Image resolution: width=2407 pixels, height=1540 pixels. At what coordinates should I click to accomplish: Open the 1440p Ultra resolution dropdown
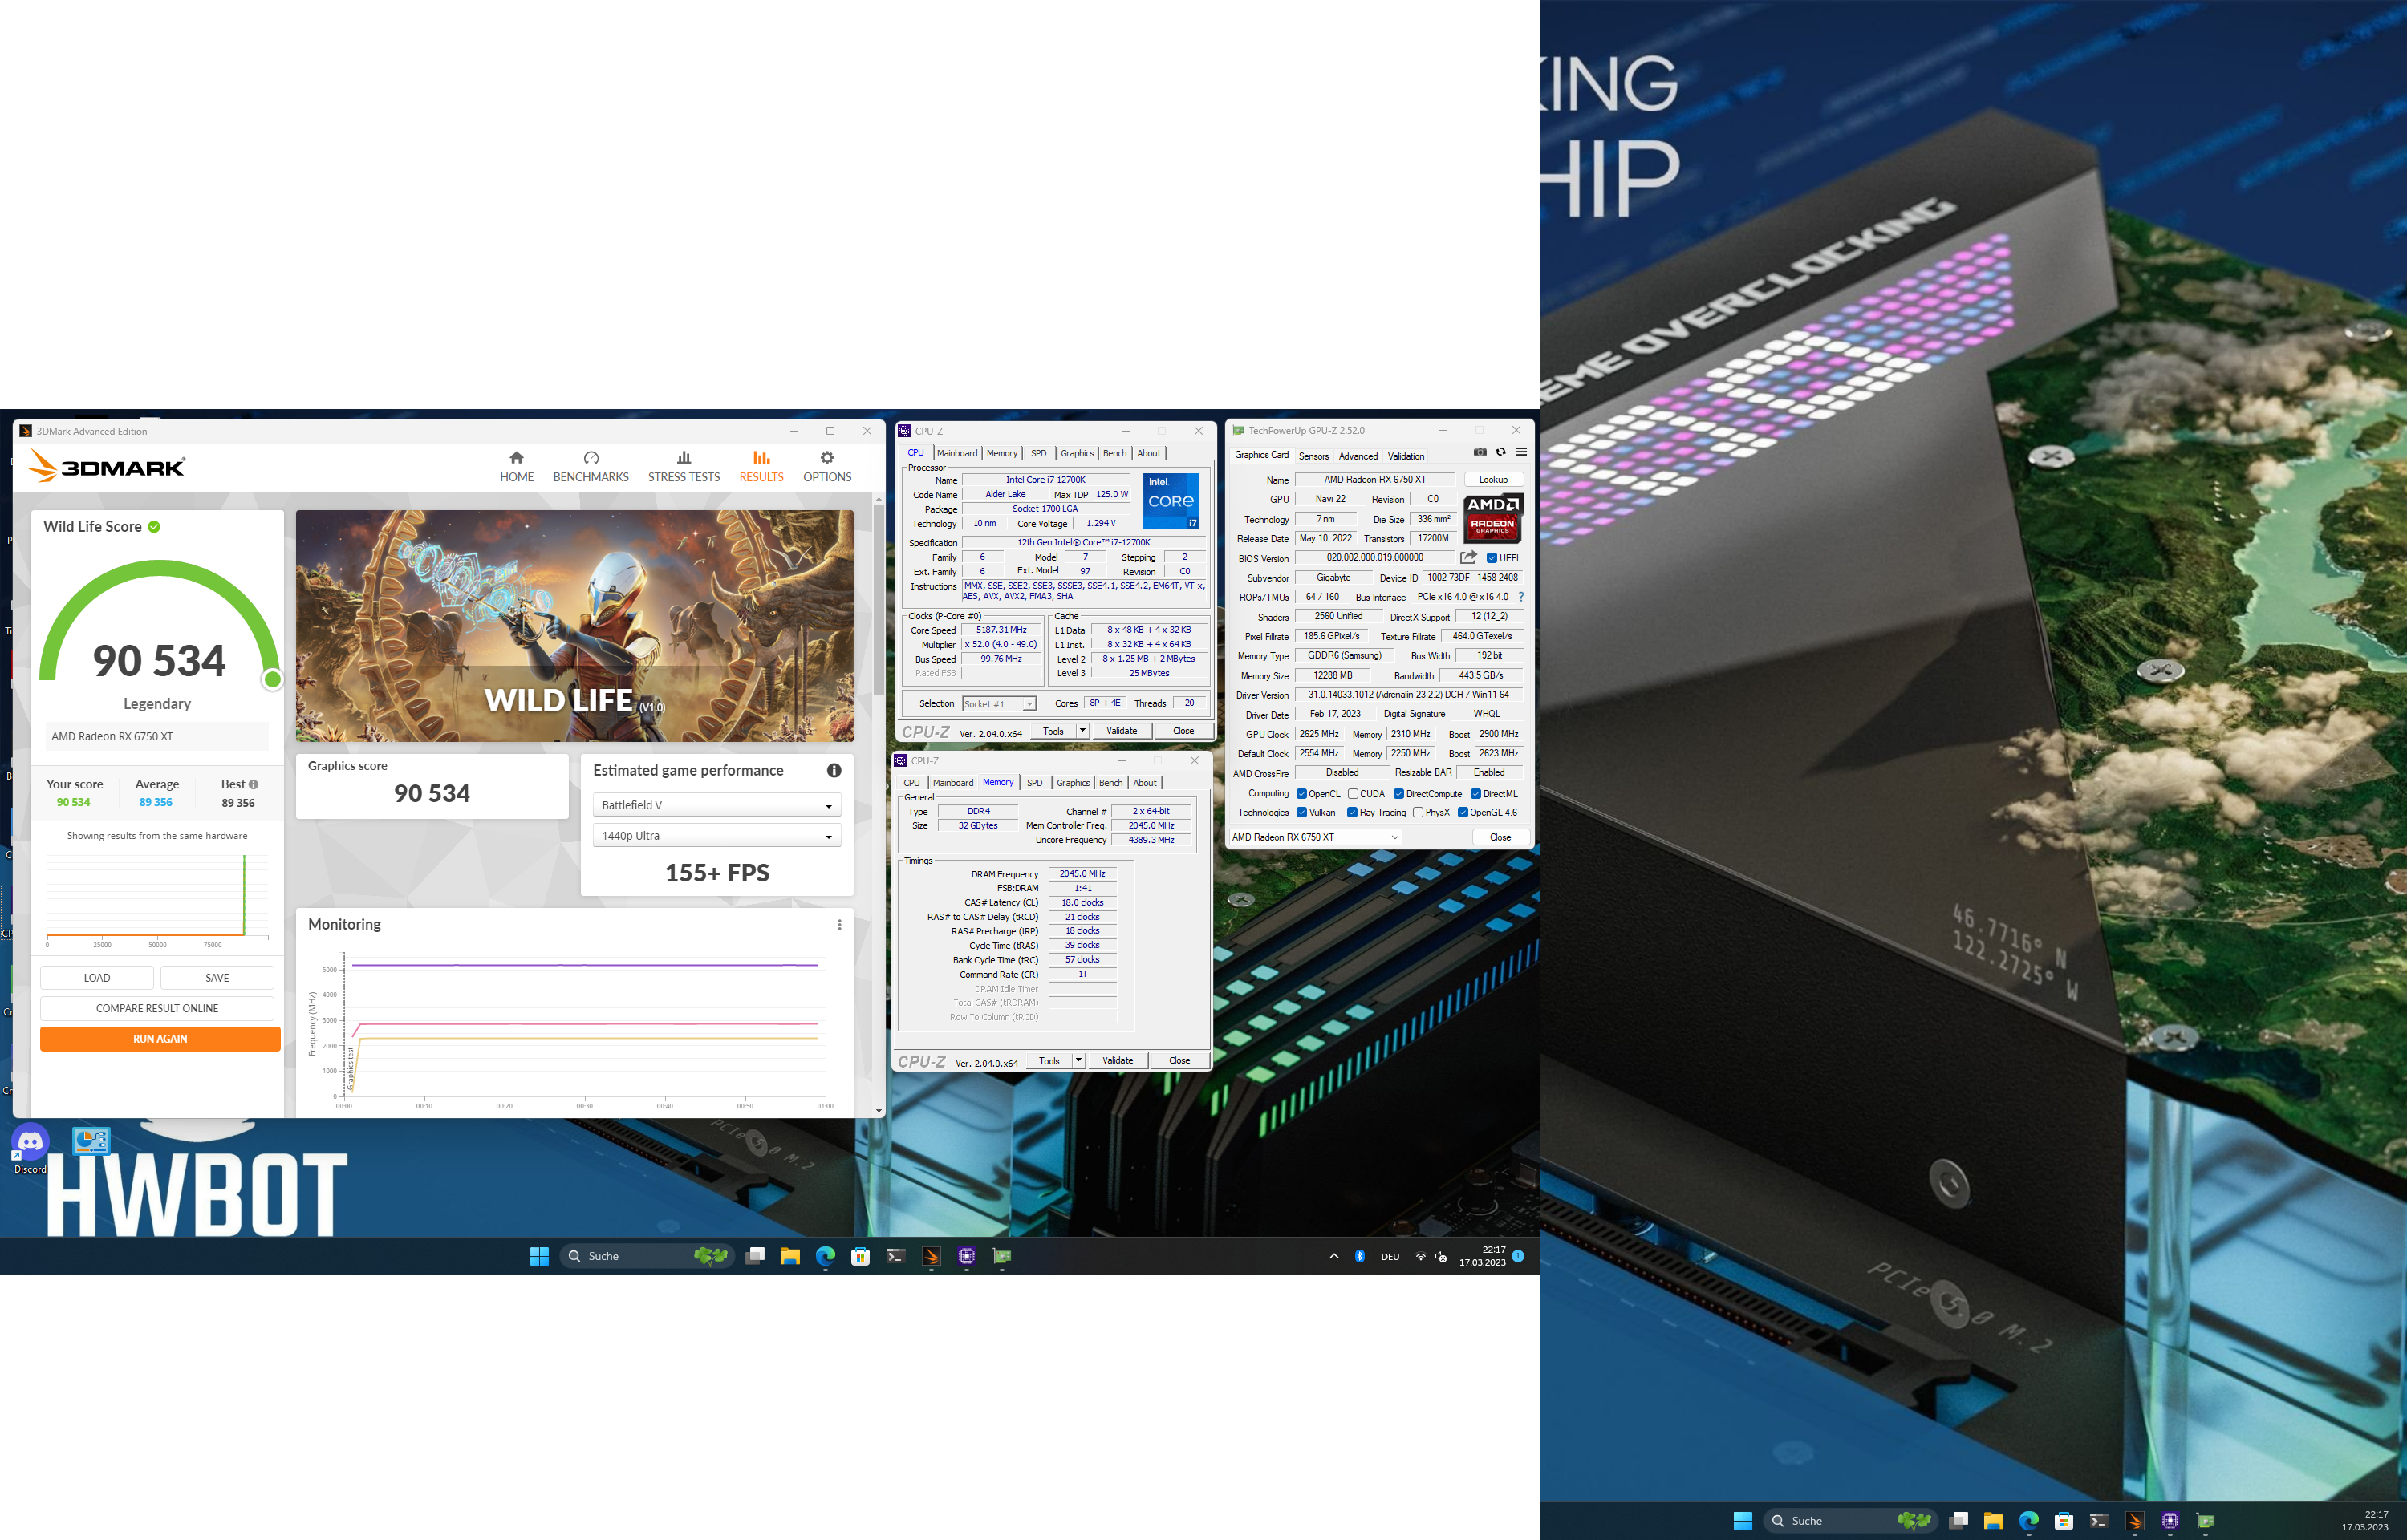click(x=716, y=836)
